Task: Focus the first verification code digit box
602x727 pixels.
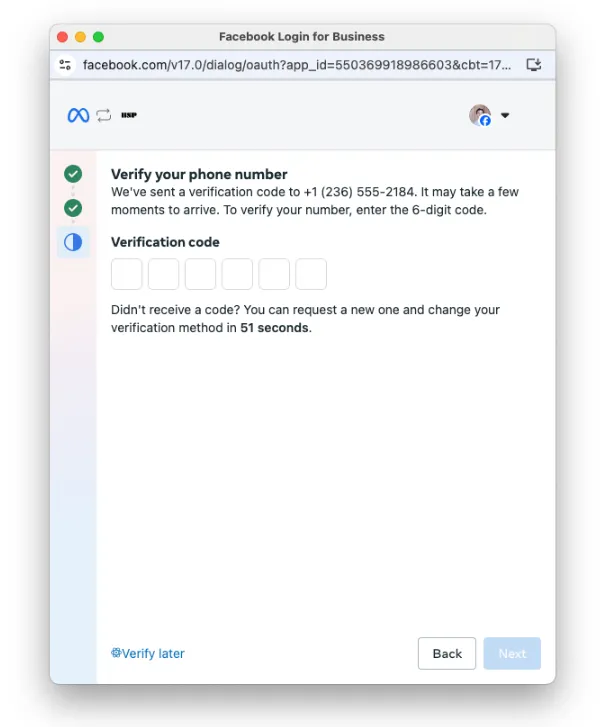Action: coord(127,274)
